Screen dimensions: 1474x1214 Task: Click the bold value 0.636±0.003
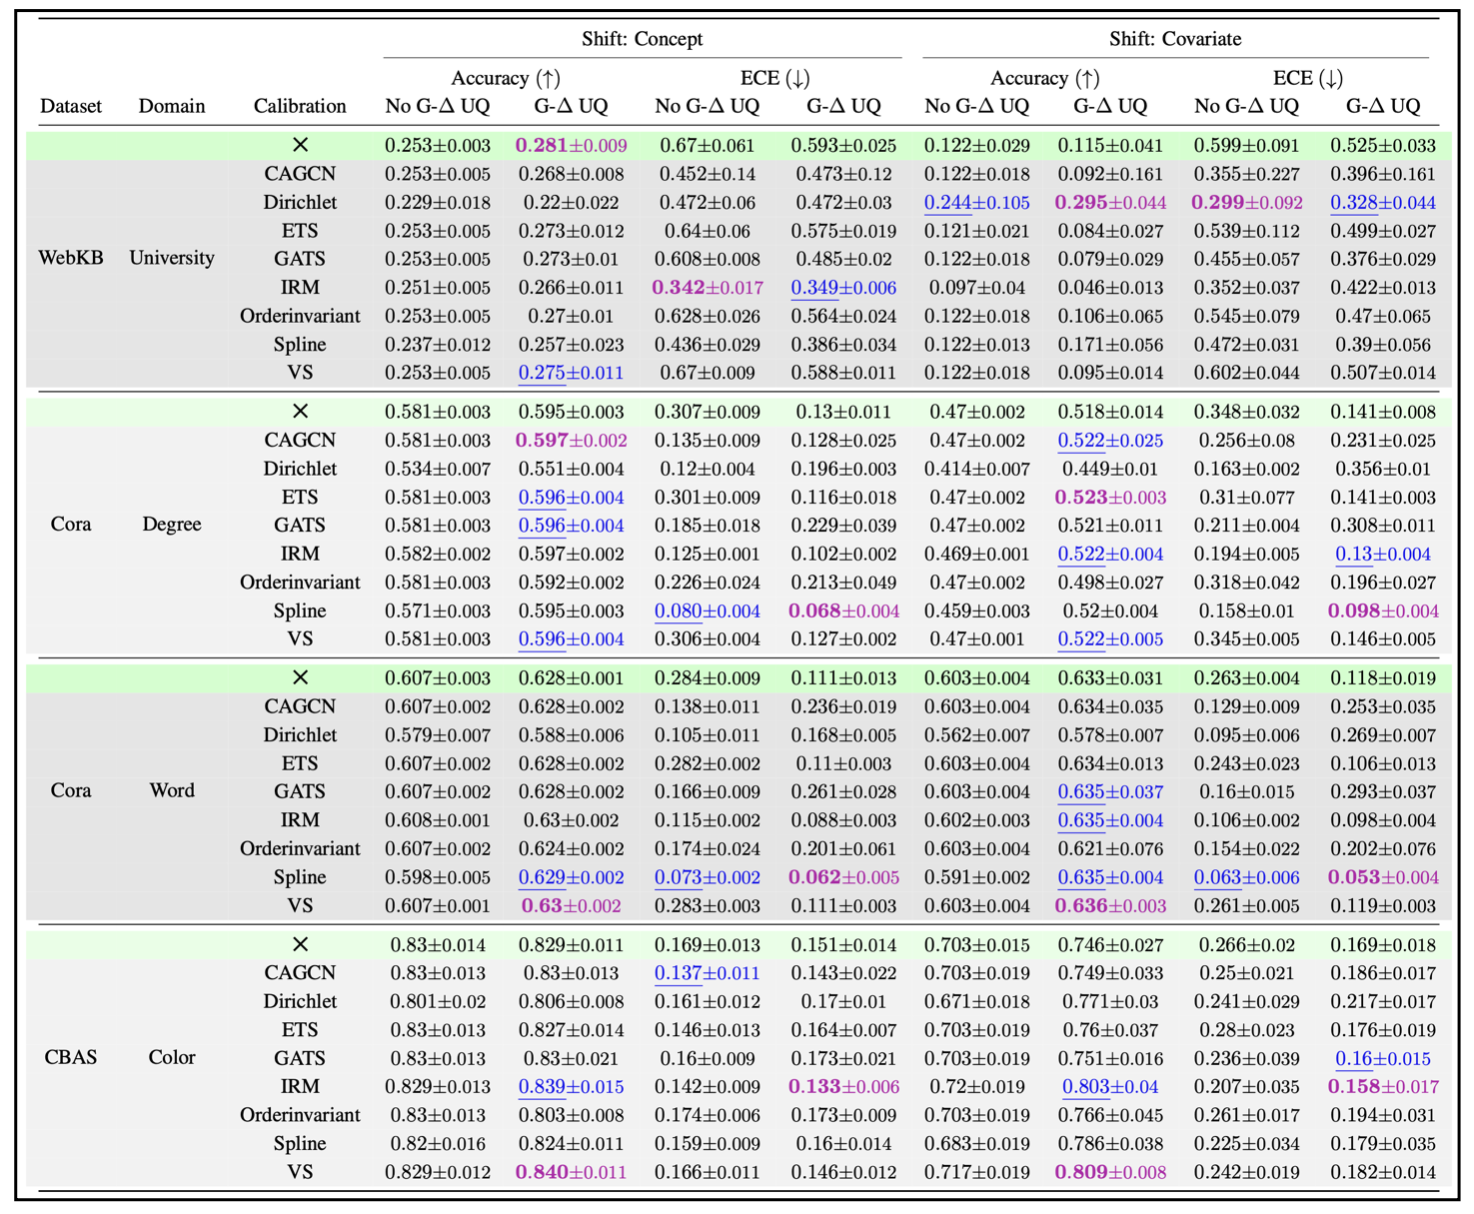click(x=1111, y=906)
